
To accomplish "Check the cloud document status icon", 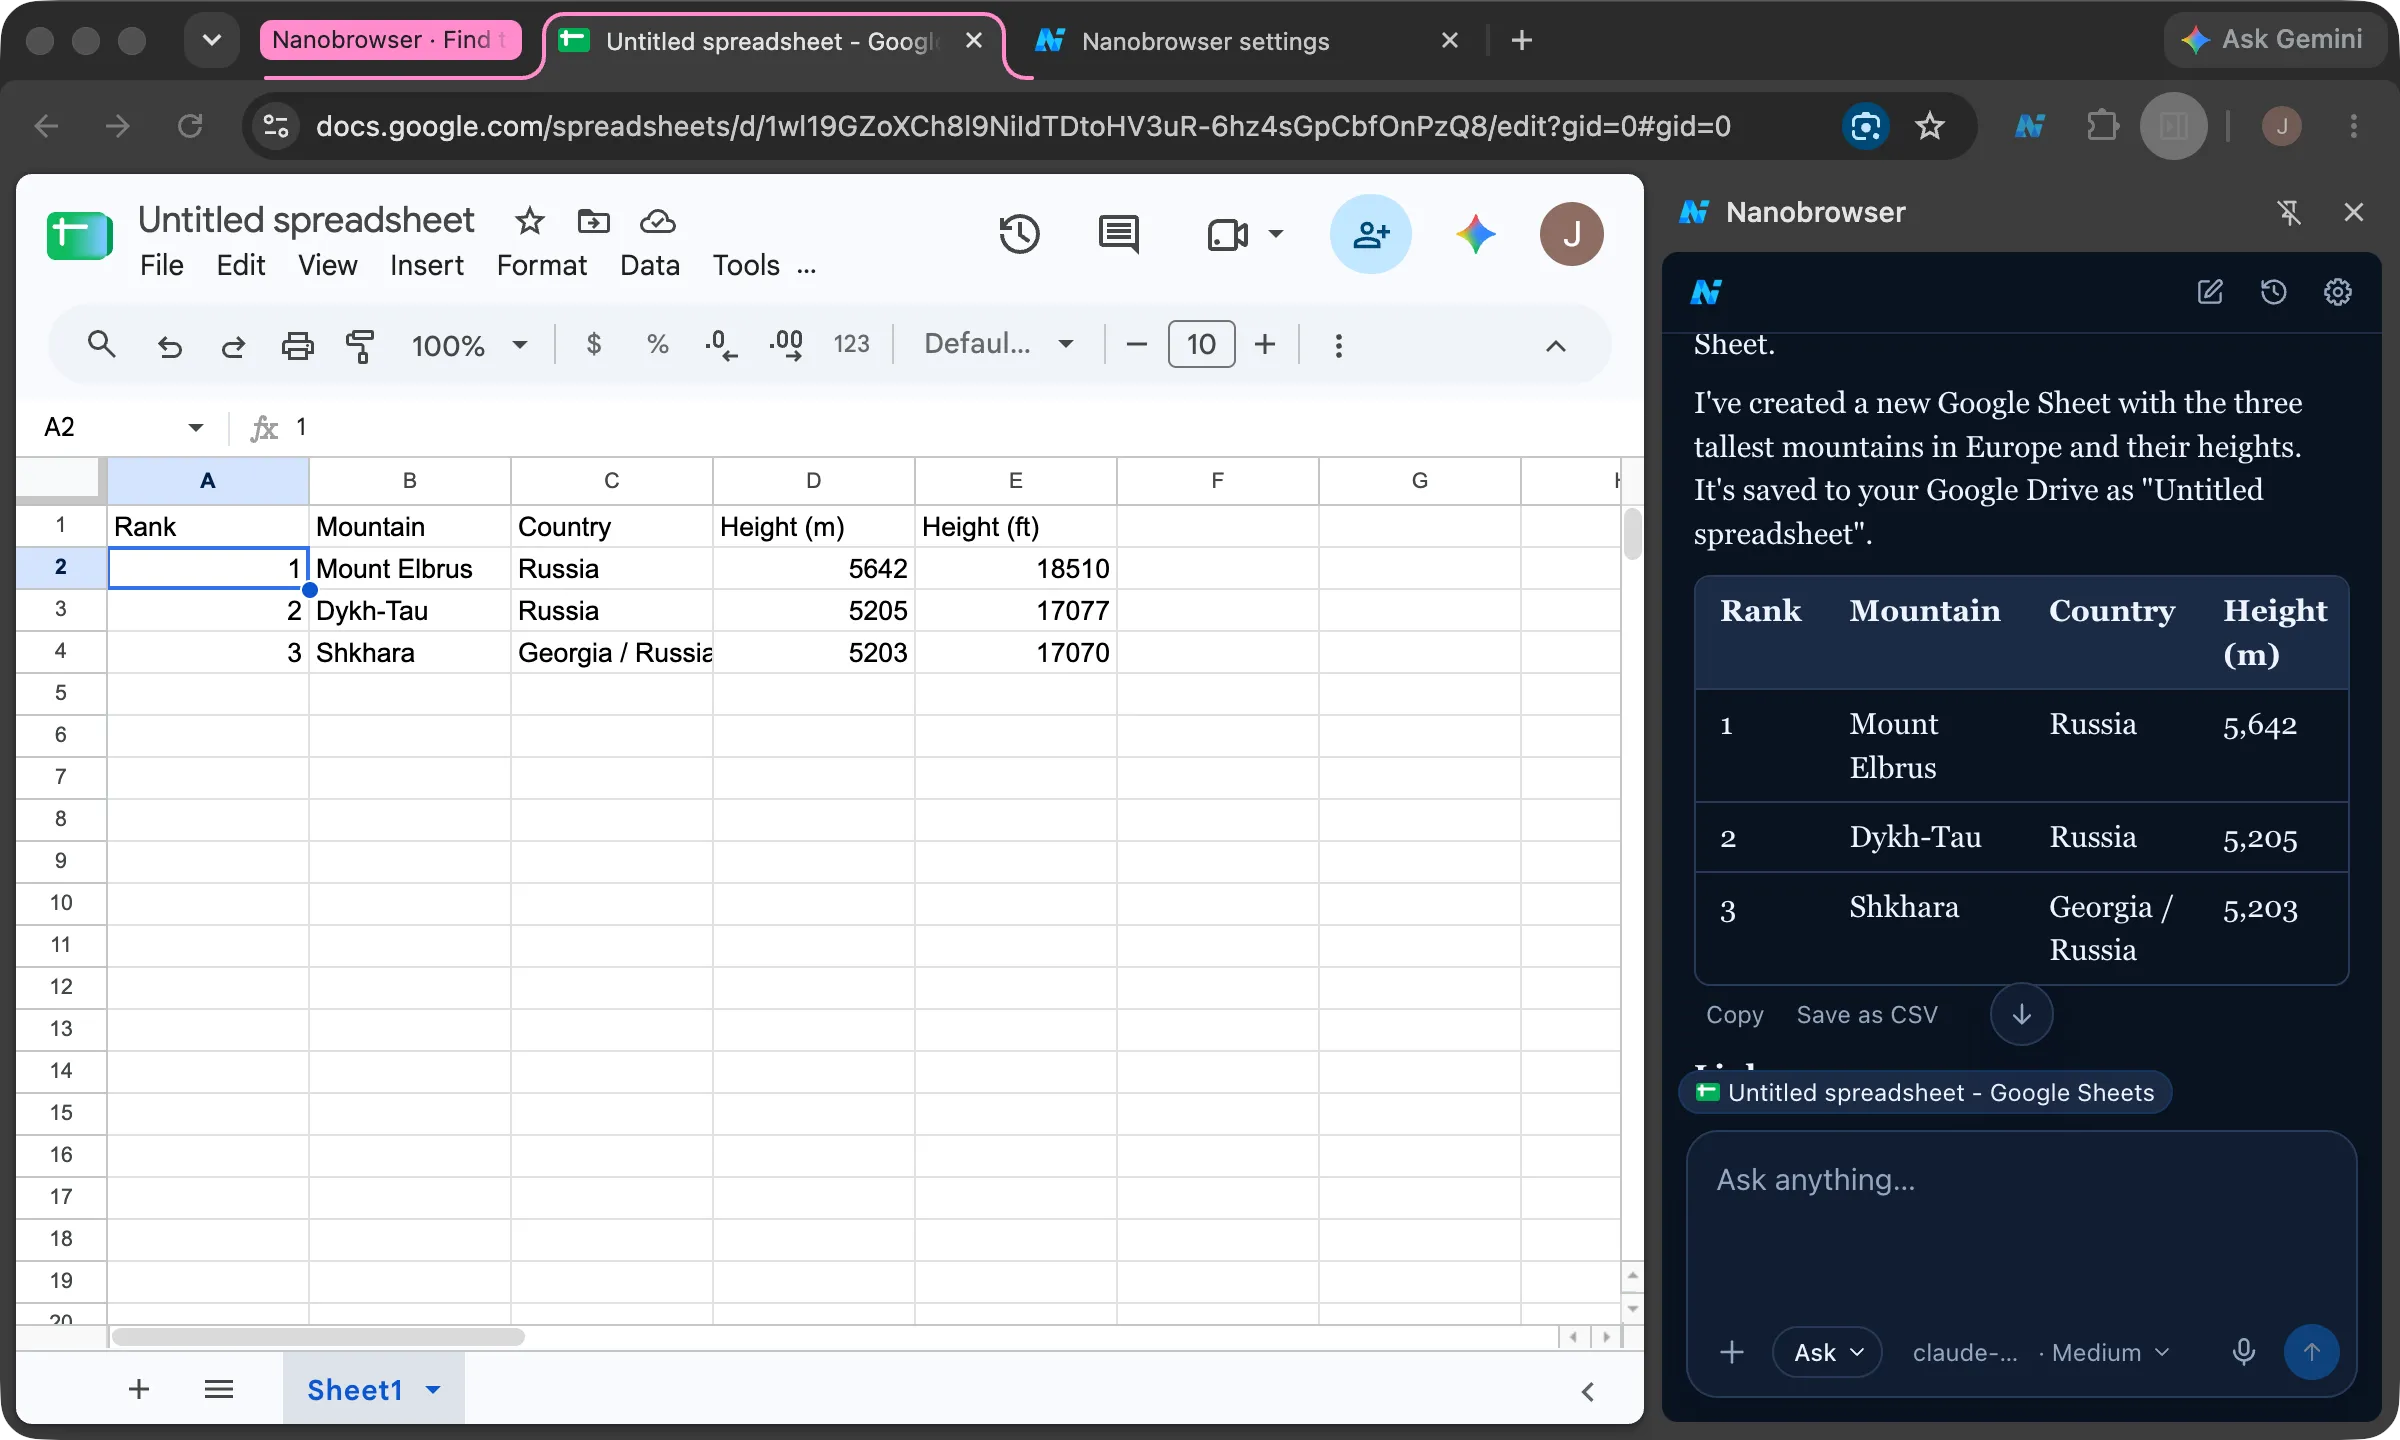I will 657,221.
